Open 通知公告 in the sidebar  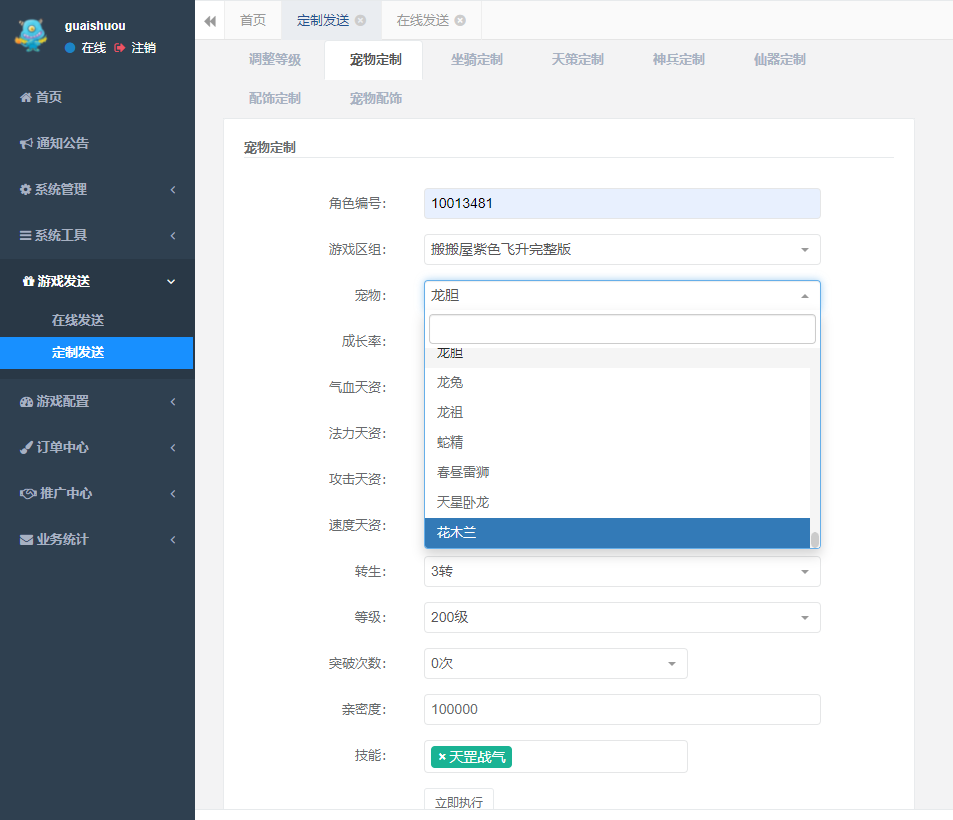62,143
